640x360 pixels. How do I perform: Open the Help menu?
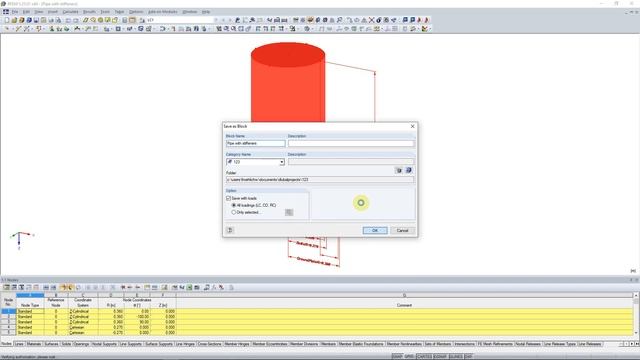pyautogui.click(x=206, y=12)
